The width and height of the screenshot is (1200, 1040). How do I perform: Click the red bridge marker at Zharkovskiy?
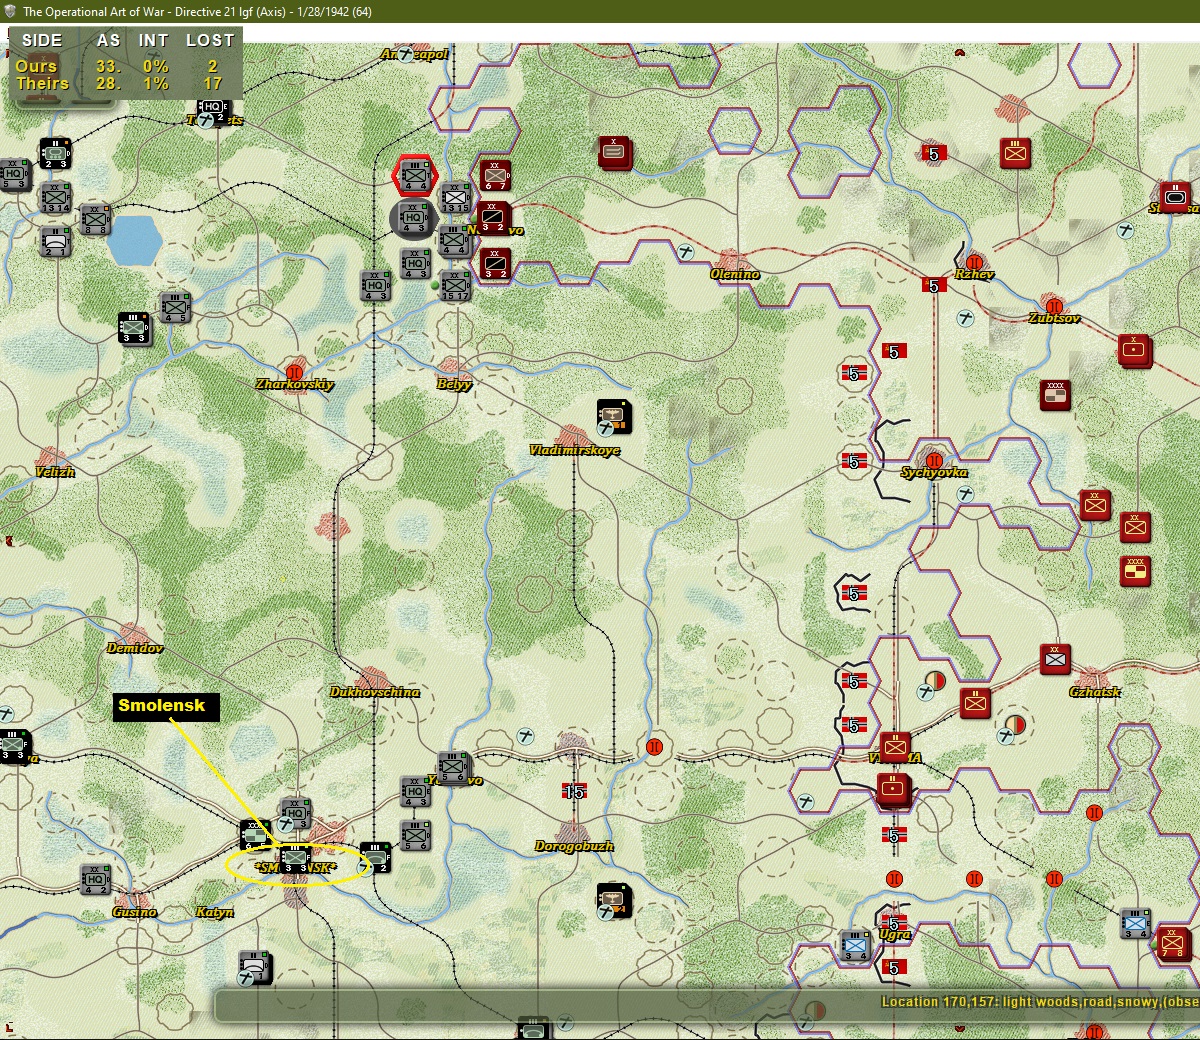point(294,372)
